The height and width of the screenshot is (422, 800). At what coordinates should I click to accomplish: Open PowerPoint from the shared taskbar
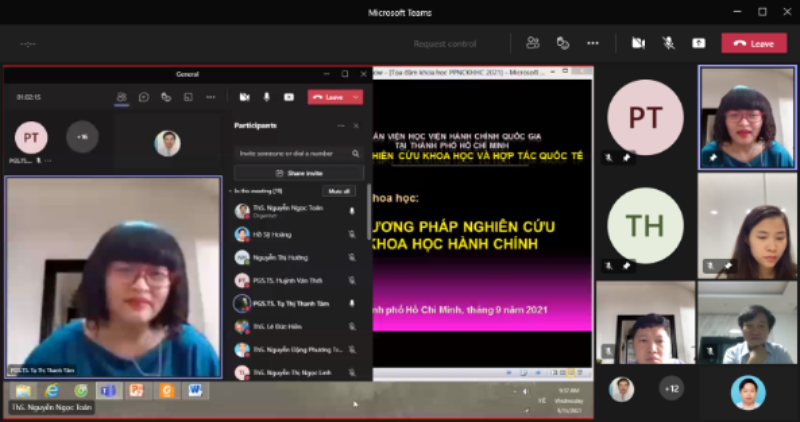click(137, 390)
